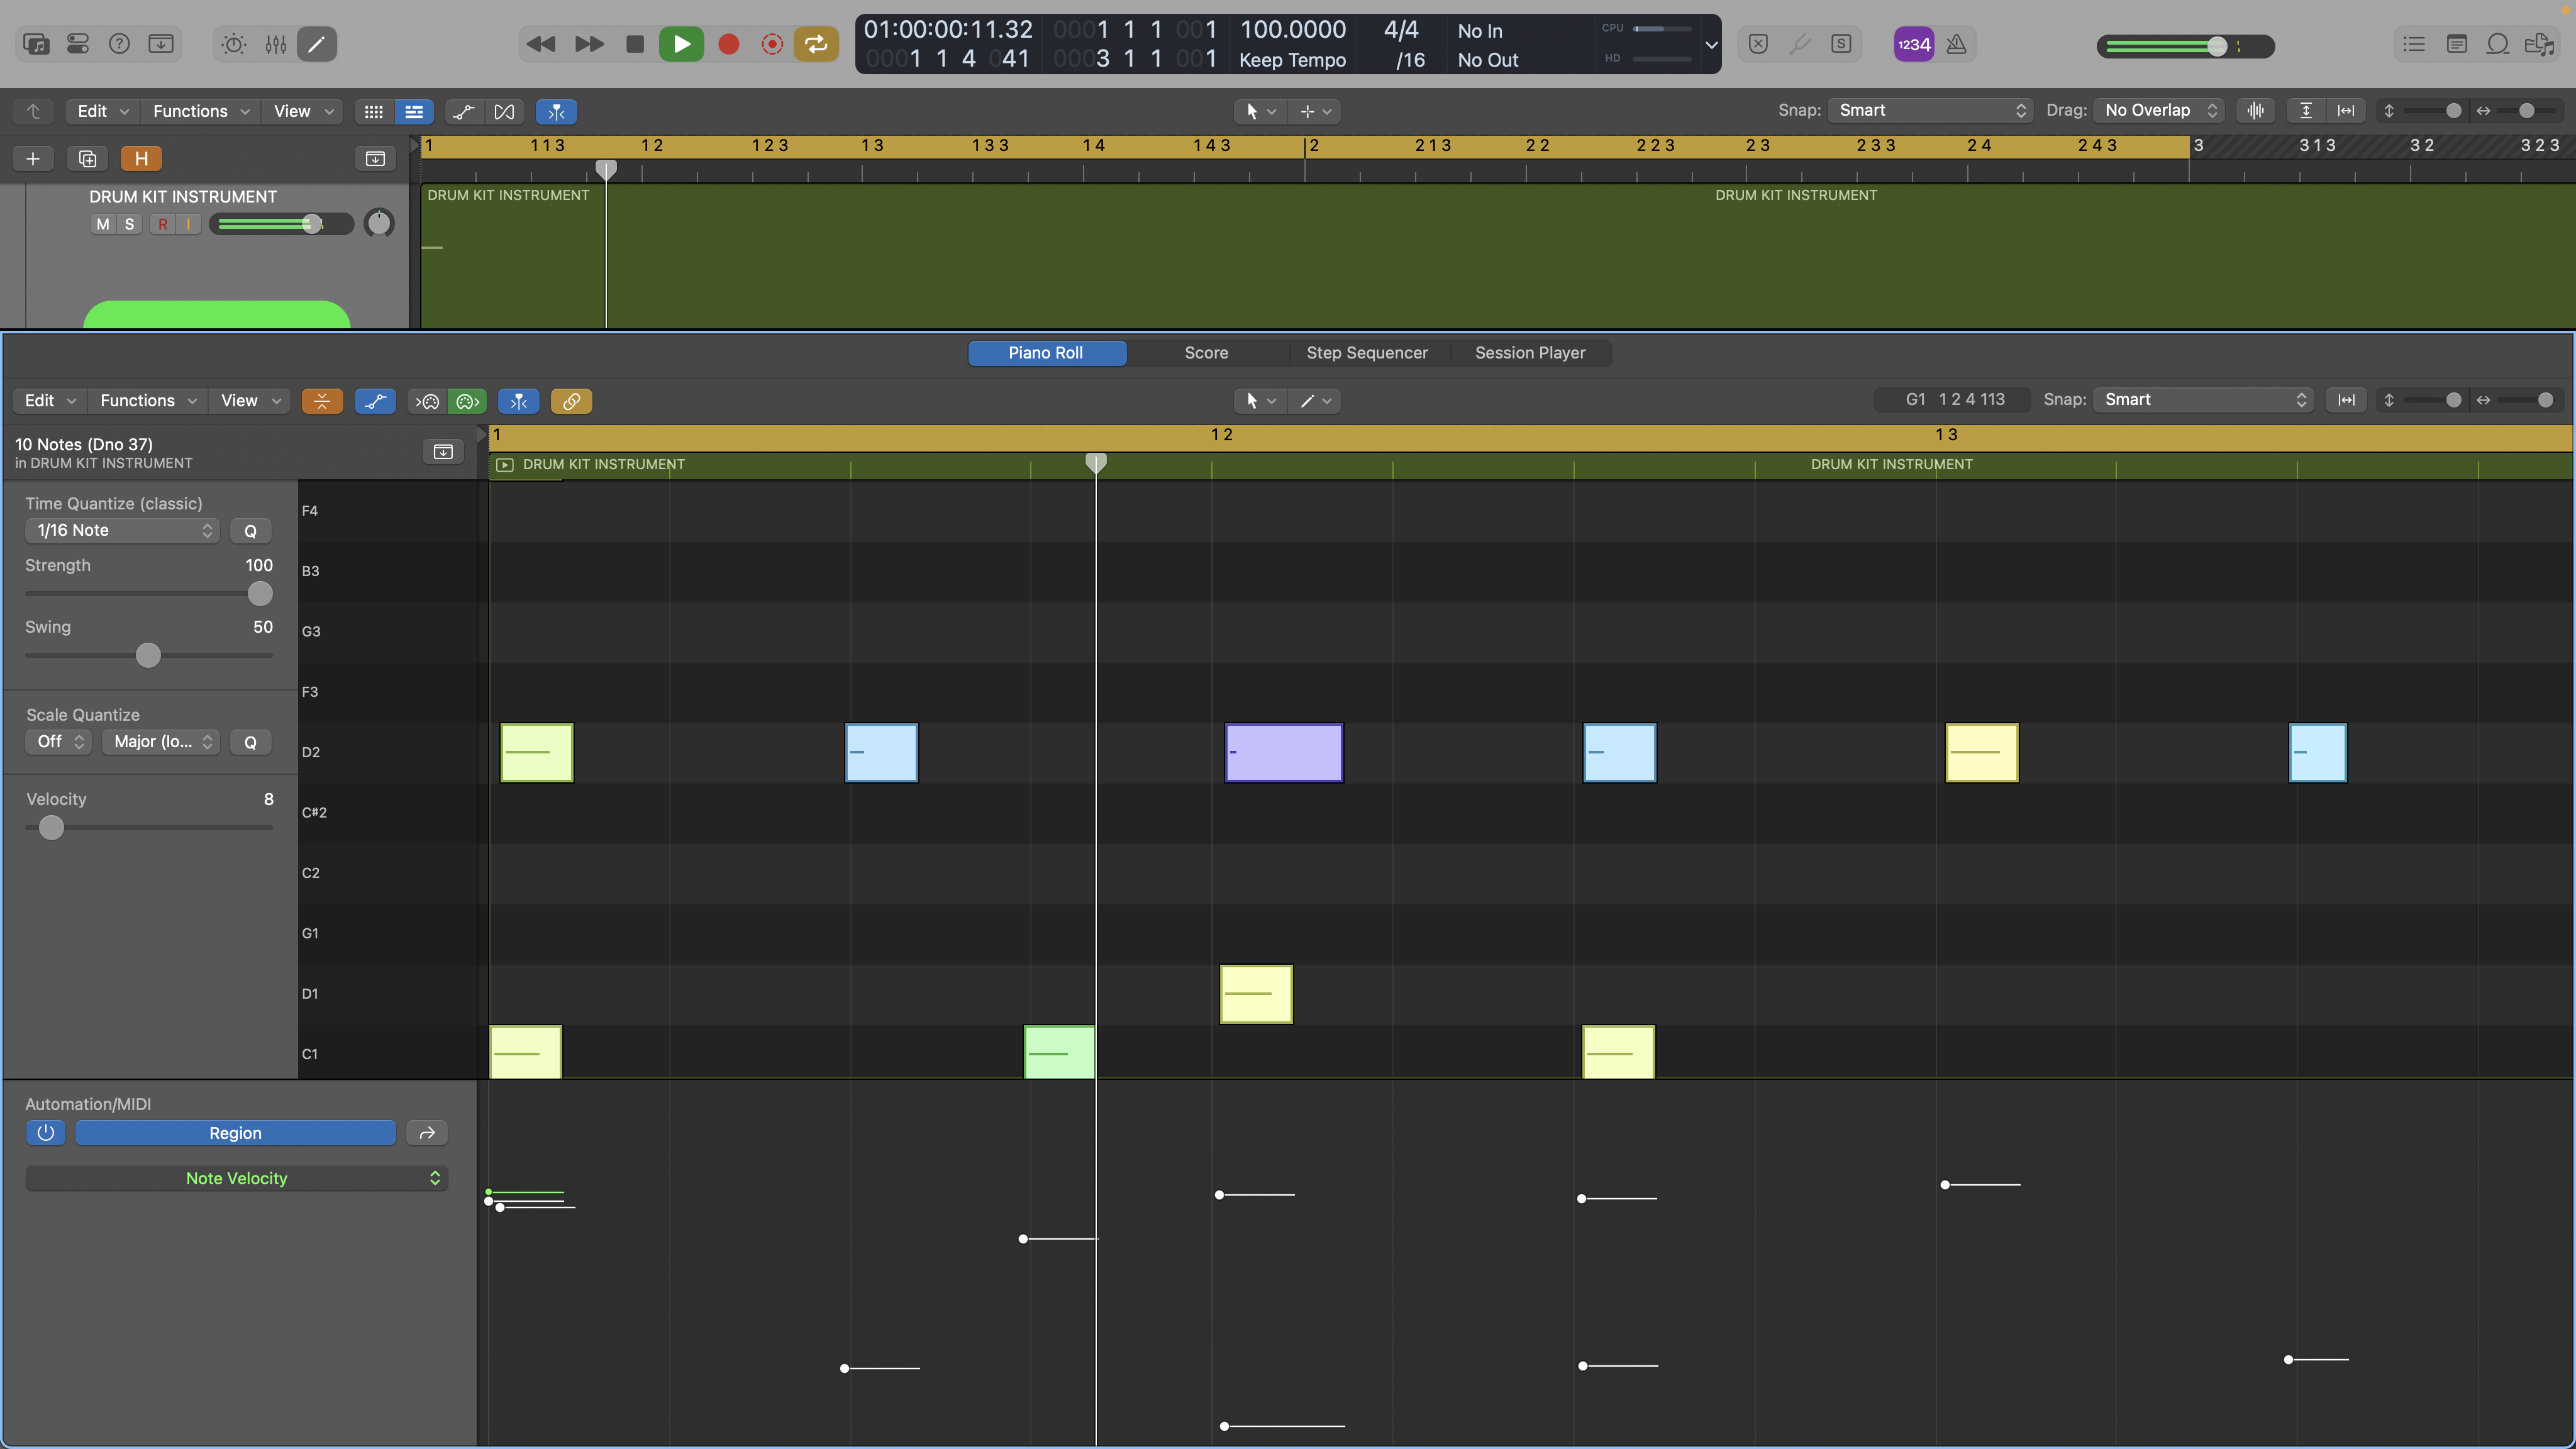Open tracks area View menu

coord(304,111)
